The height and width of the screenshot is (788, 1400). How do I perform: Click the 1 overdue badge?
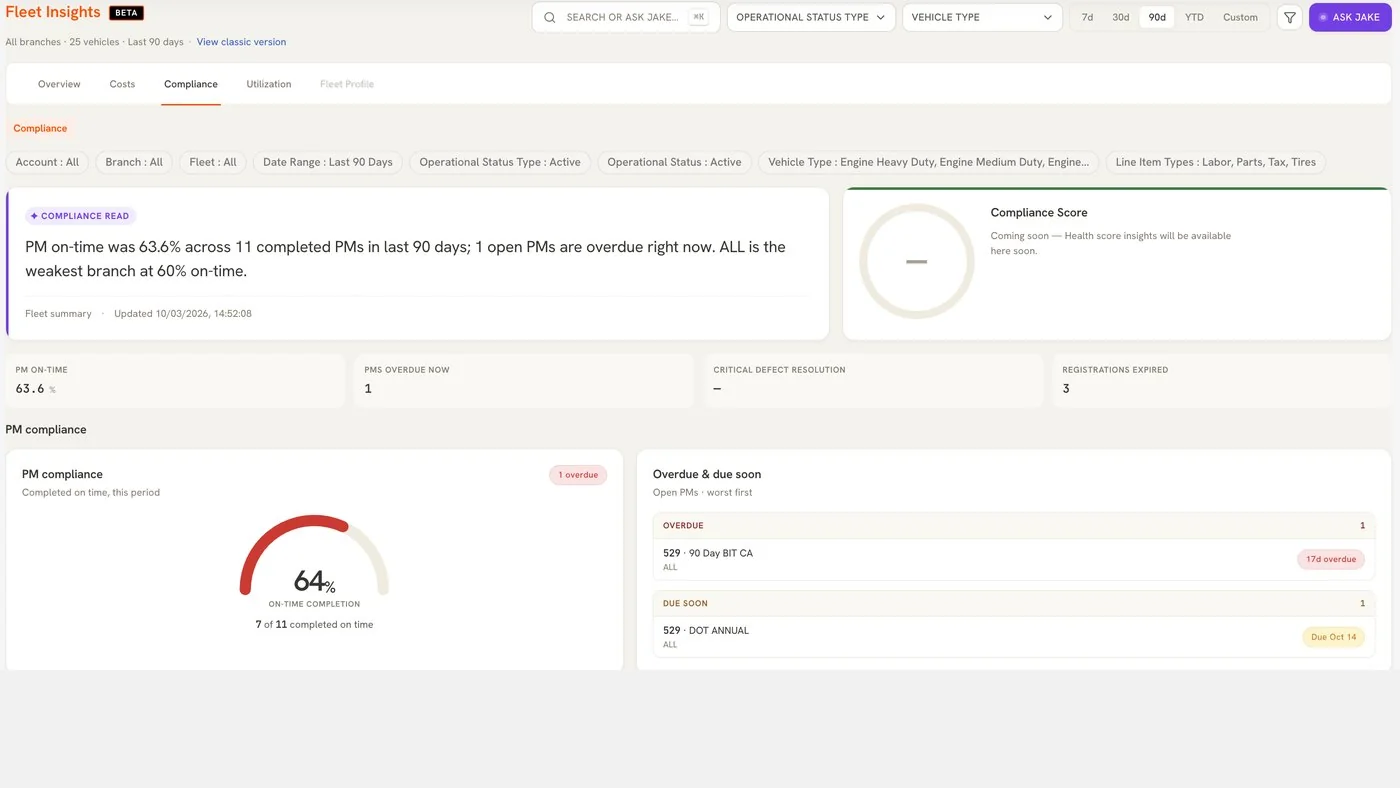[578, 475]
